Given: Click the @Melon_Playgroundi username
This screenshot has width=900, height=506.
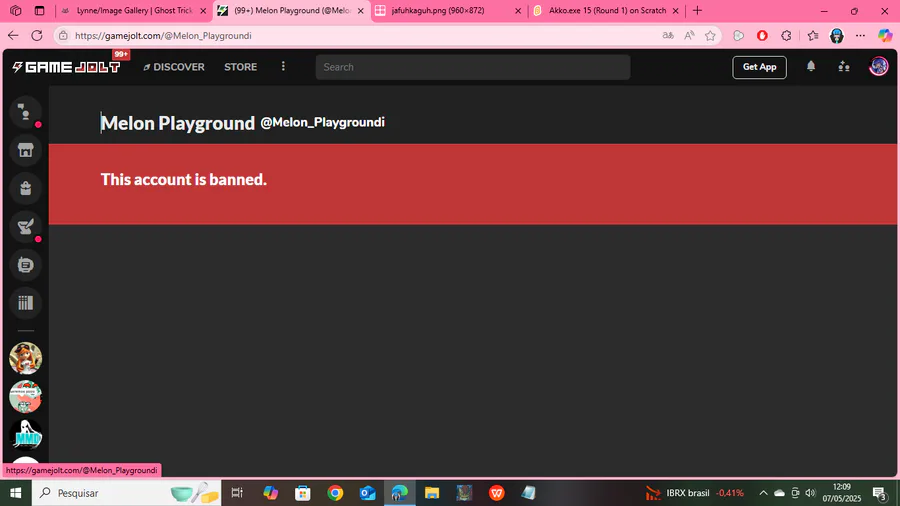Looking at the screenshot, I should [323, 122].
